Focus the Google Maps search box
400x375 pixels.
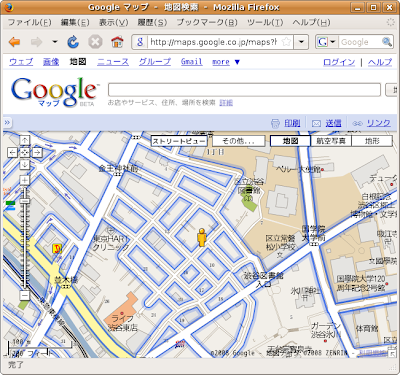tap(244, 90)
